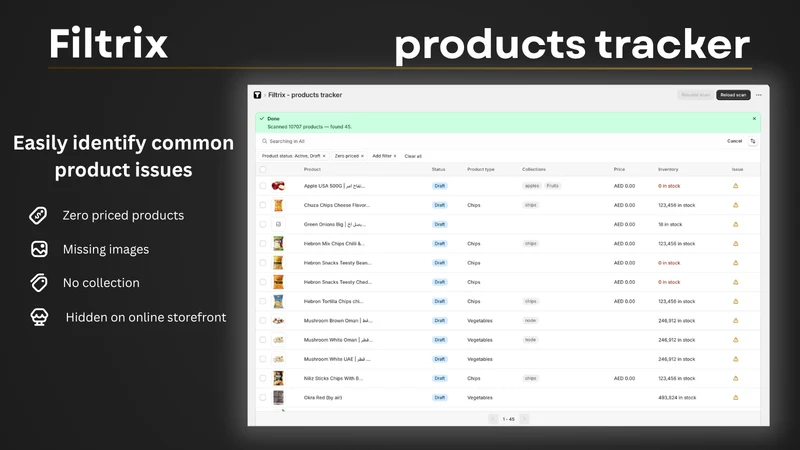Click the search magnifier icon
Image resolution: width=800 pixels, height=450 pixels.
264,141
